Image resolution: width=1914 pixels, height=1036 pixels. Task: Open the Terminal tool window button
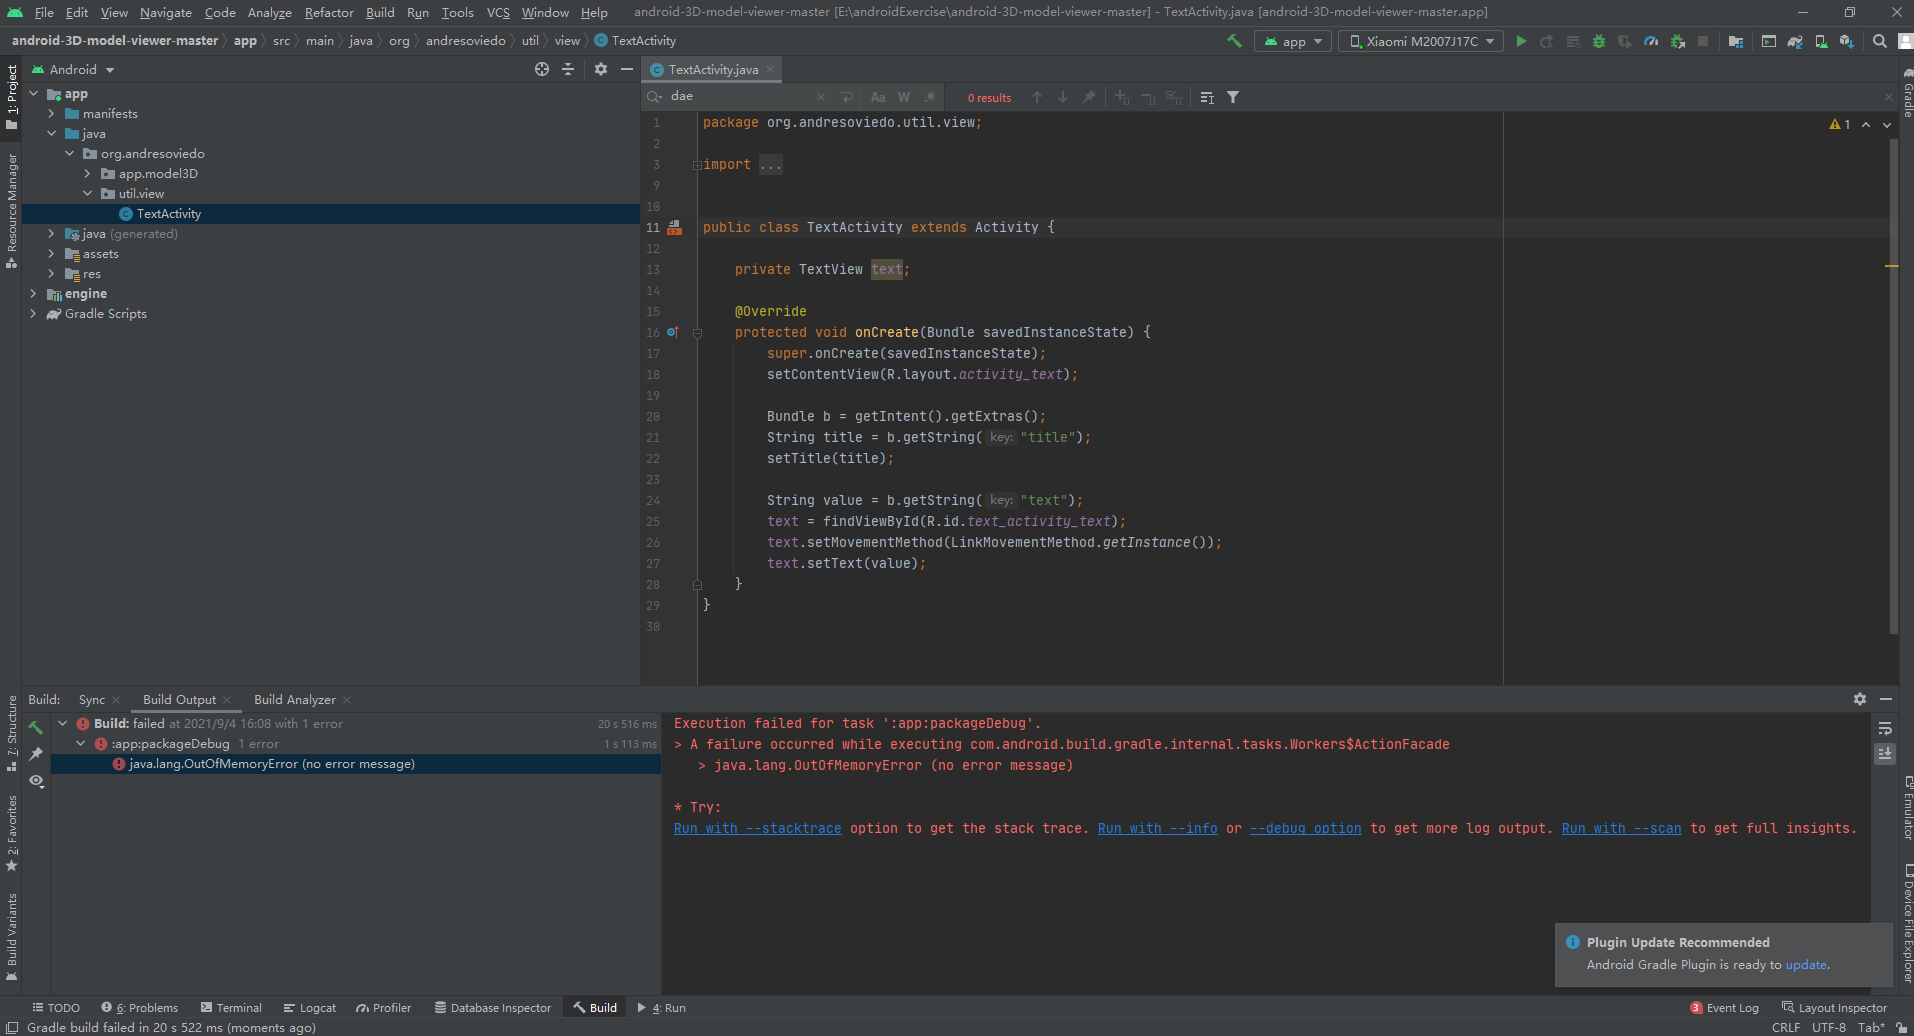(231, 1007)
